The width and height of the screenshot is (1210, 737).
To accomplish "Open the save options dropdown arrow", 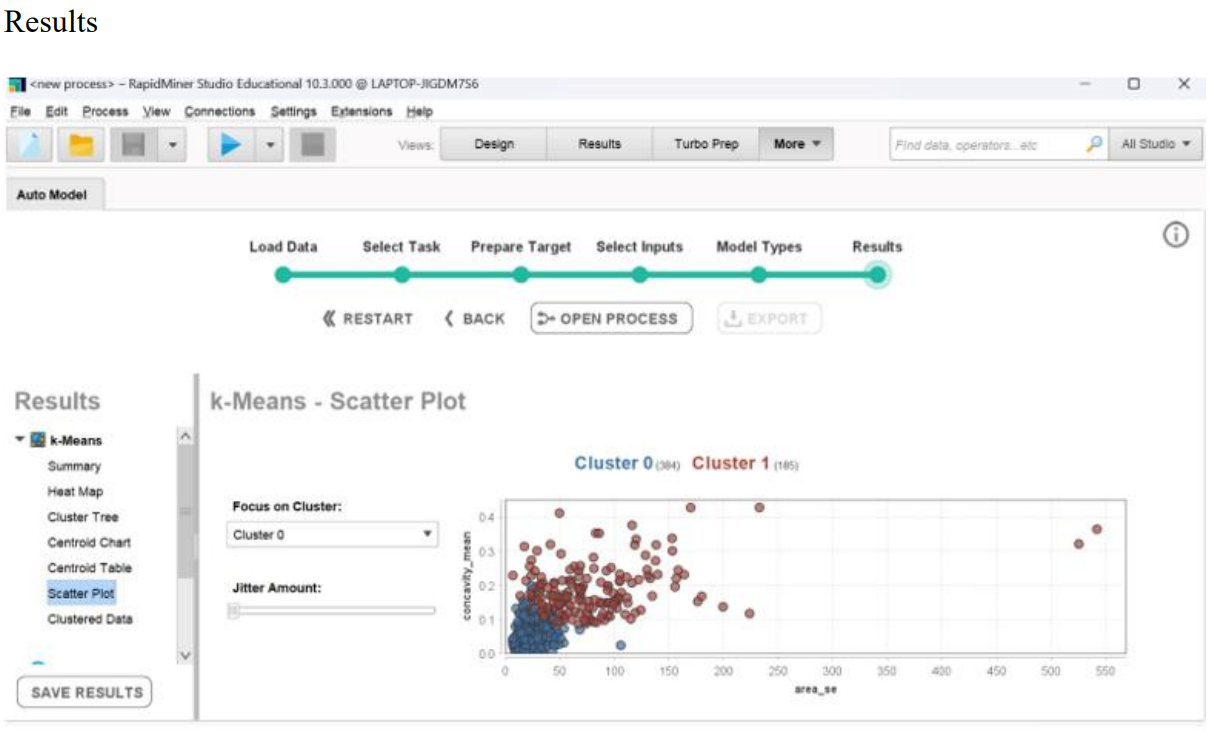I will pyautogui.click(x=172, y=145).
